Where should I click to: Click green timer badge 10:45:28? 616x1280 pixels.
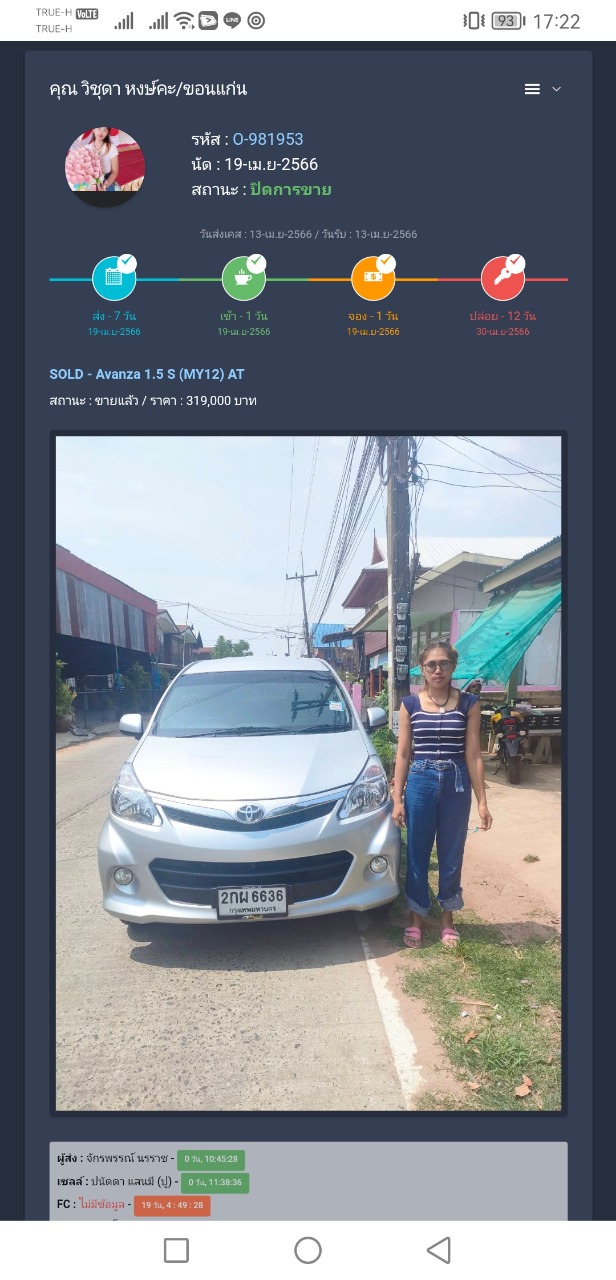pos(210,1160)
